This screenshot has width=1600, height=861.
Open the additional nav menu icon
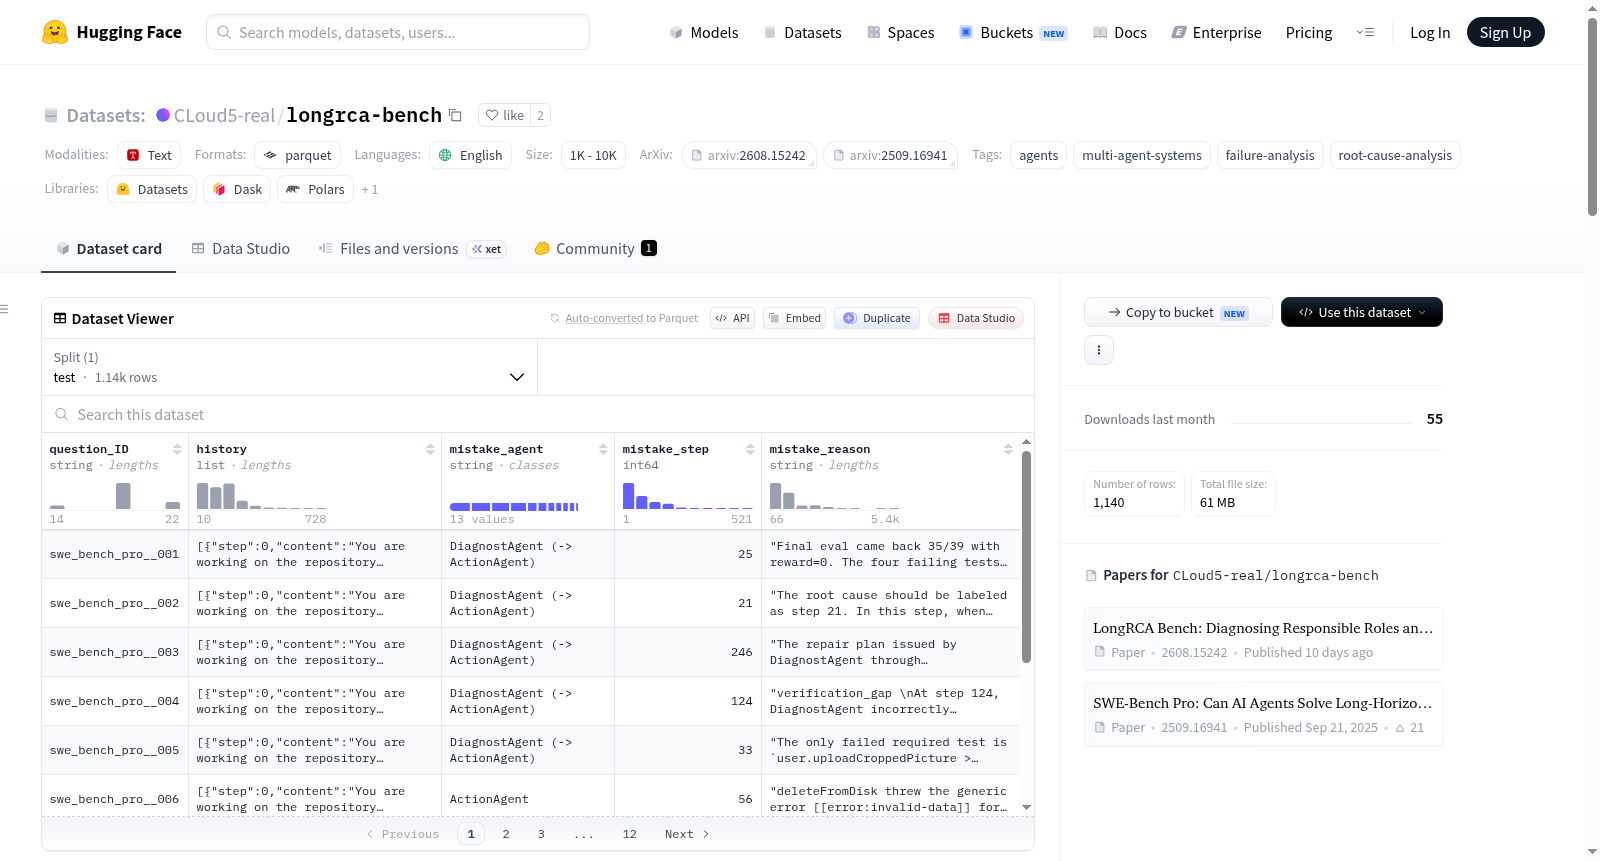1365,32
